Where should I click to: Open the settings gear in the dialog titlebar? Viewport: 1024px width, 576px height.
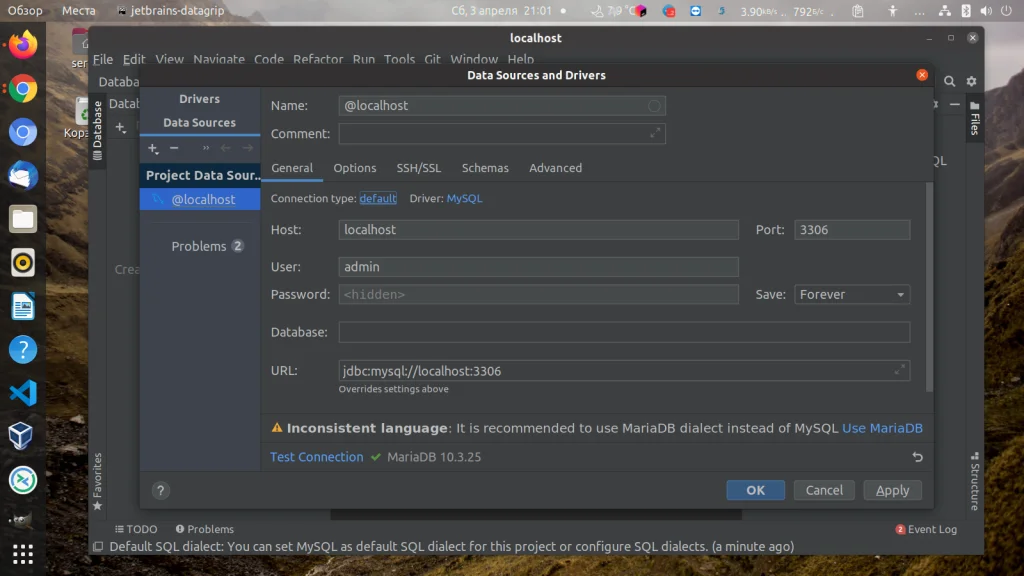click(970, 81)
